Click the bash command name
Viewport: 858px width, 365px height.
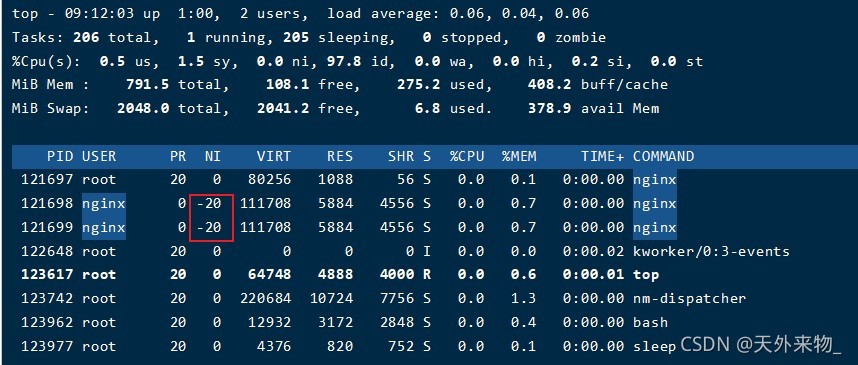(x=651, y=322)
